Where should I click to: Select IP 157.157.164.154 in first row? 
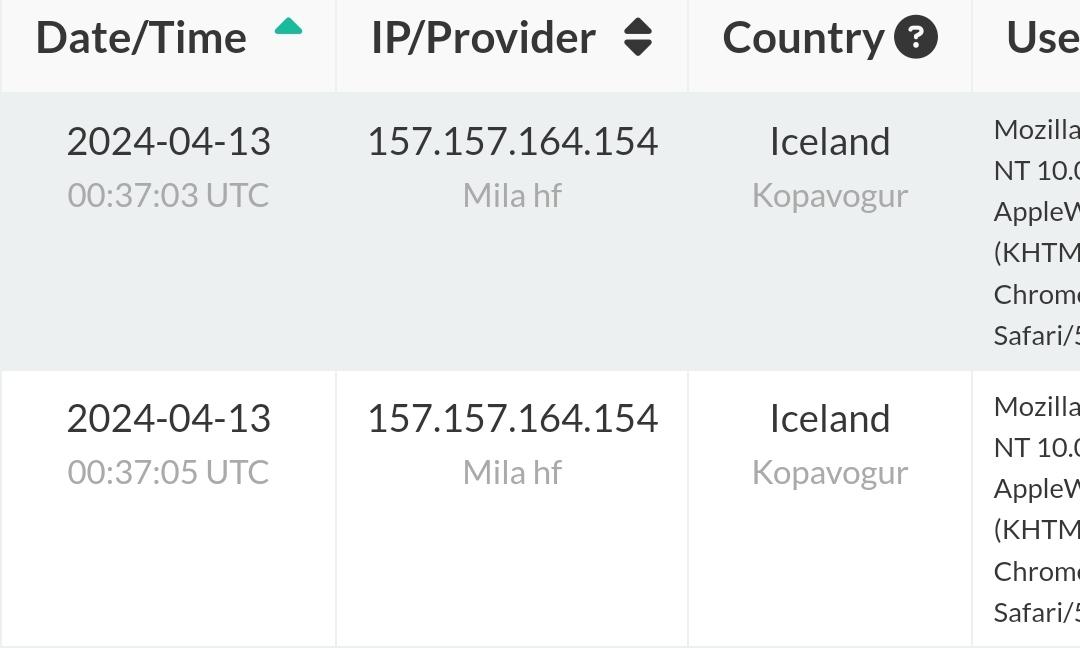tap(512, 142)
